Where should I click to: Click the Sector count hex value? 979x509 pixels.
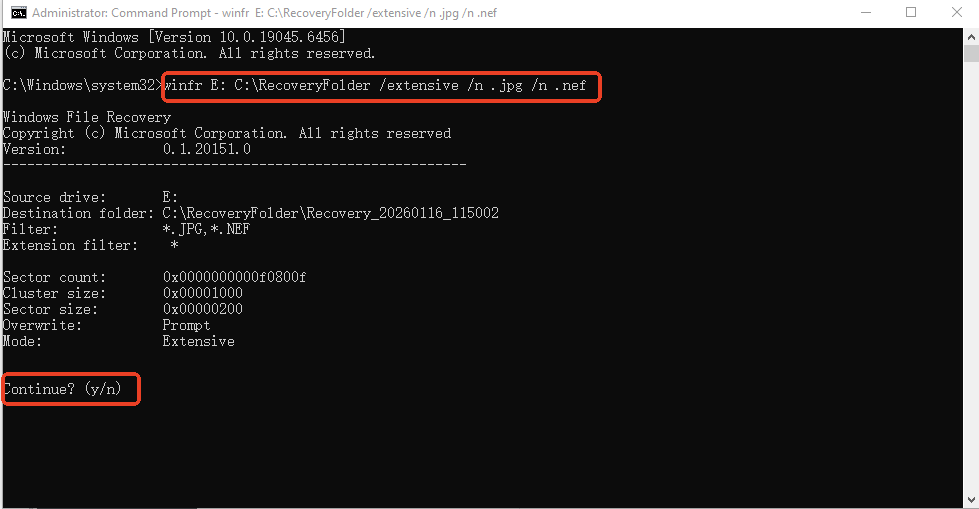(234, 277)
